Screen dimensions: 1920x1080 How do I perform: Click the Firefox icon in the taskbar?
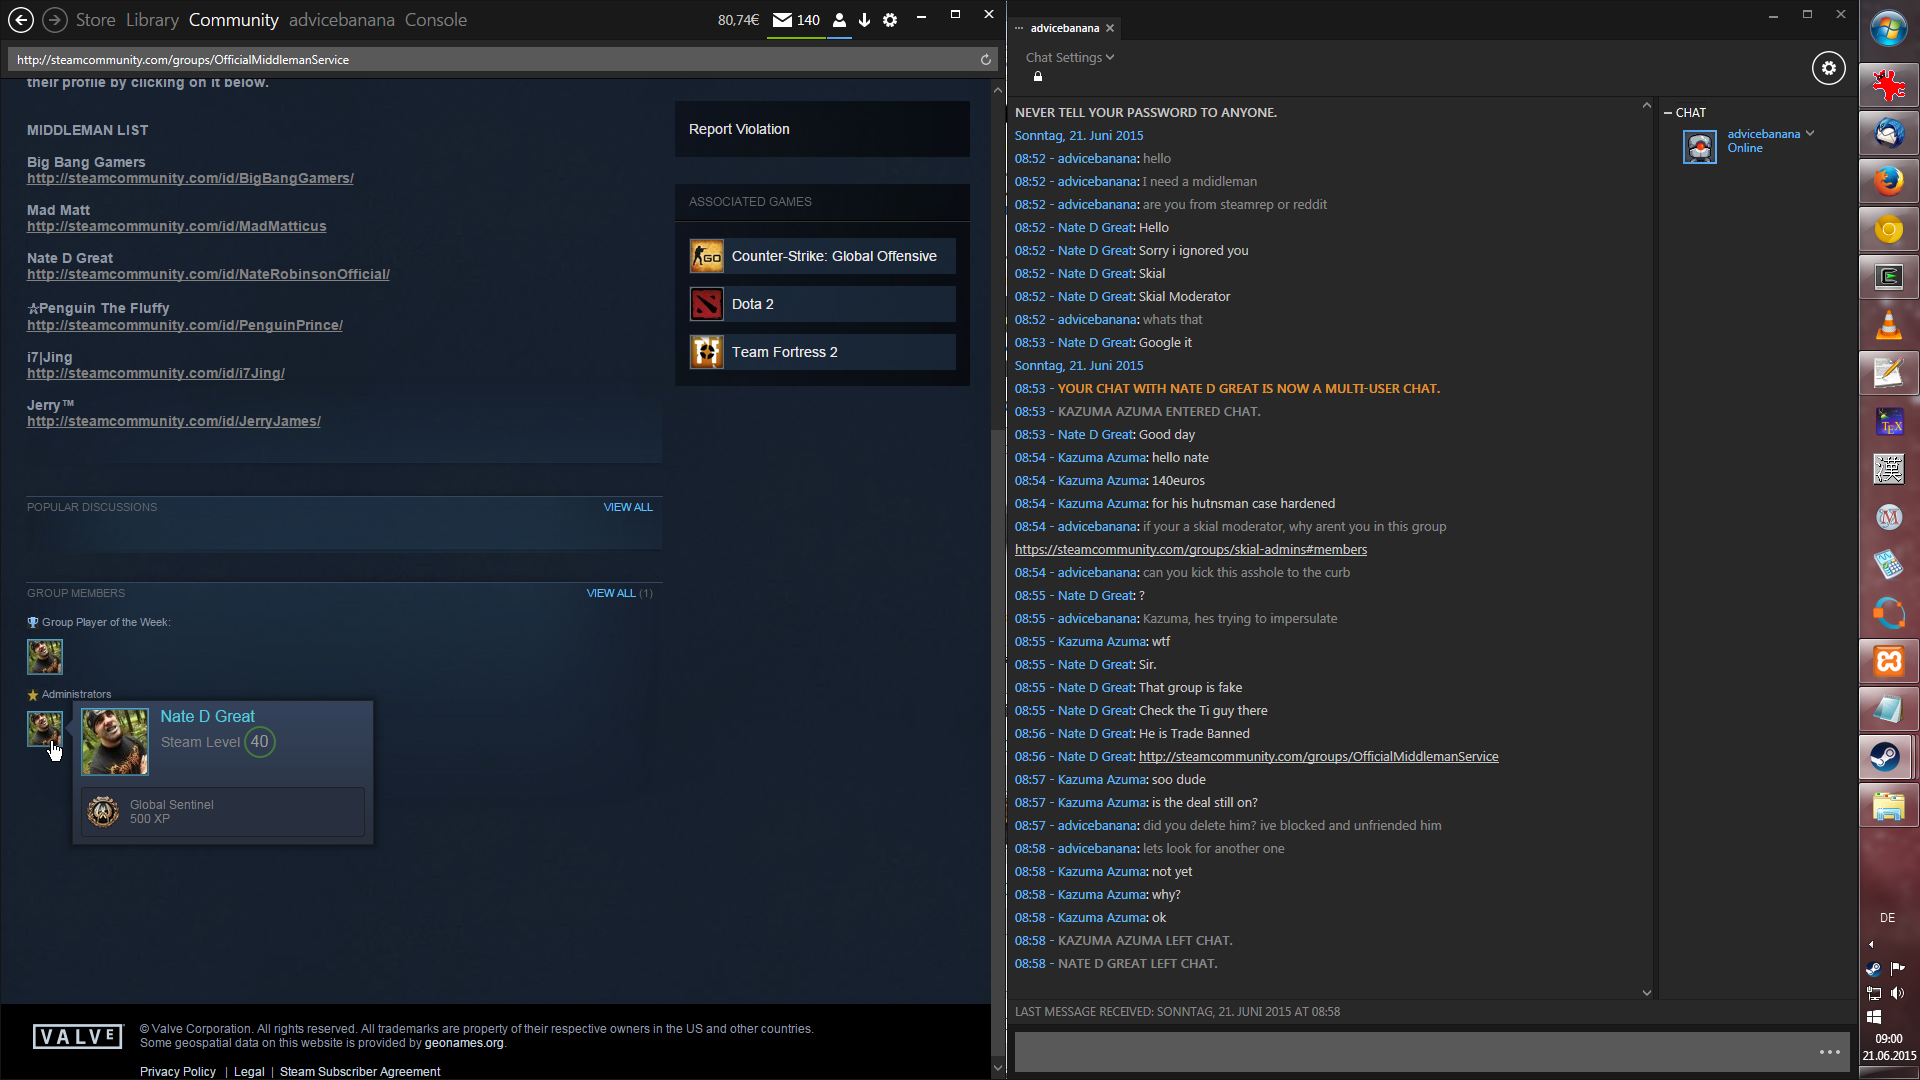point(1888,181)
